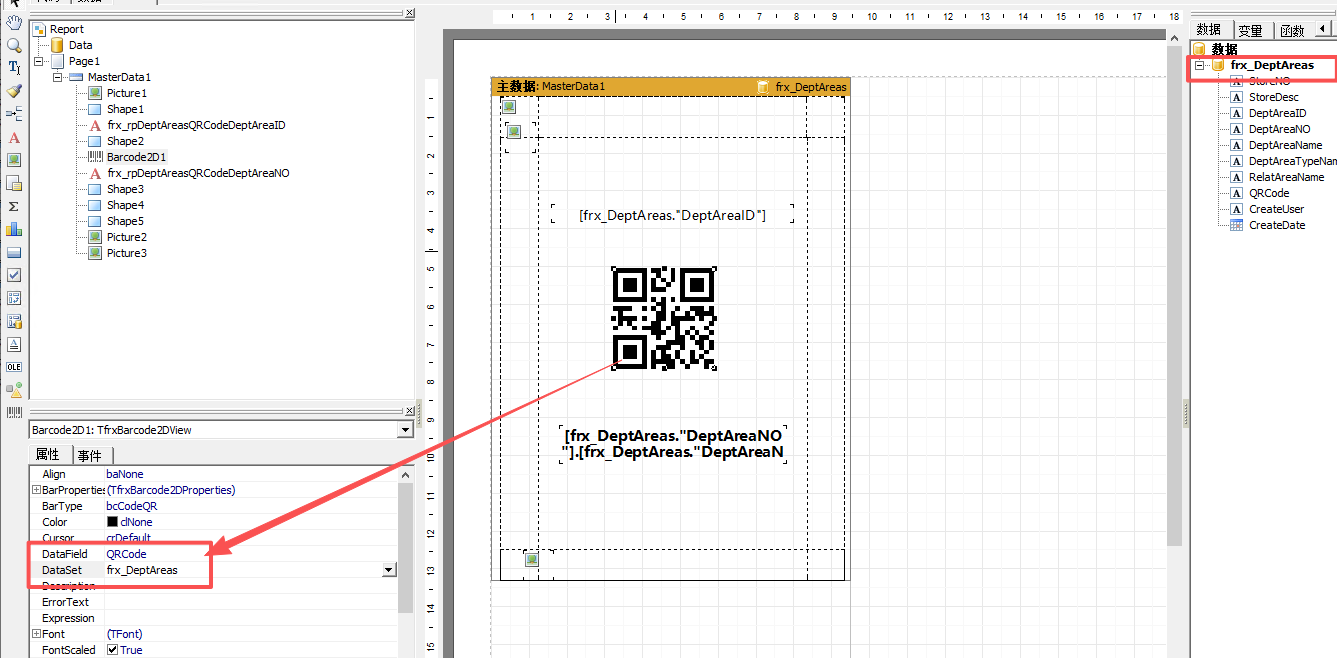Select the OLE object tool
Screen dimensions: 1337x658
[14, 367]
